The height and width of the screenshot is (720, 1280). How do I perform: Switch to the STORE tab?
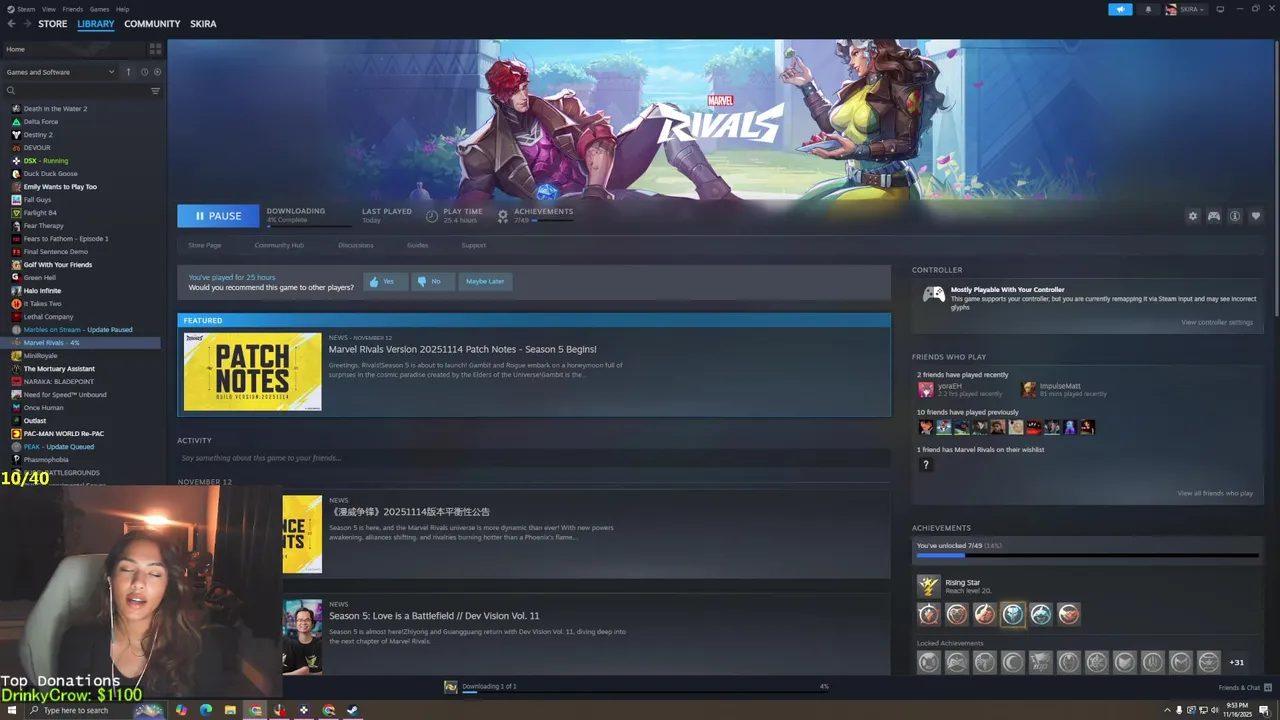[53, 24]
